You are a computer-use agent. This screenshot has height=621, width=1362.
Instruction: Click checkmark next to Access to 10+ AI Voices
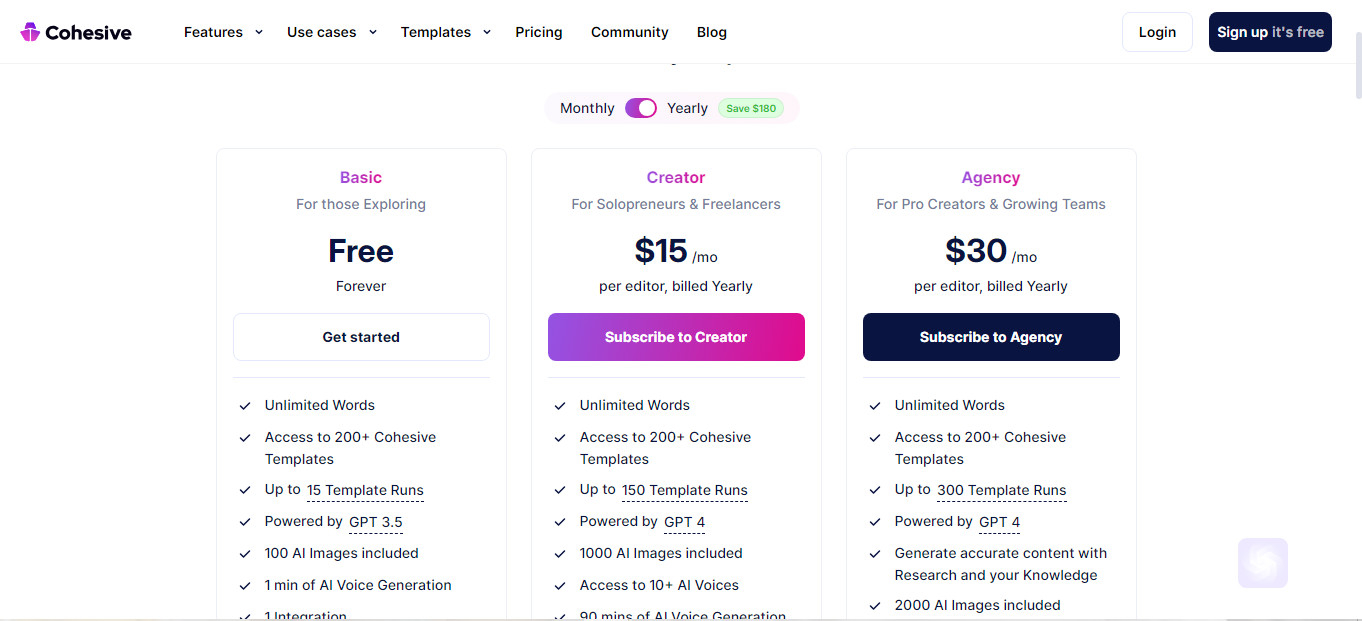[560, 586]
